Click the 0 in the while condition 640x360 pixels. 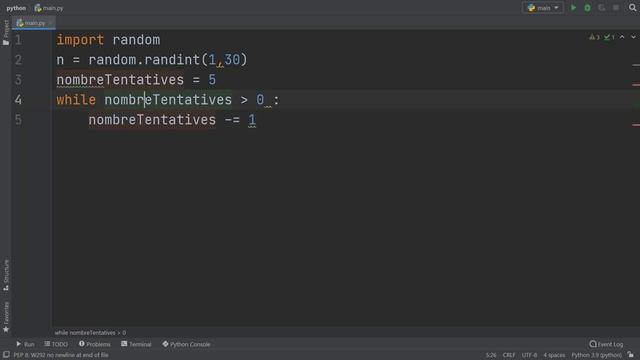pyautogui.click(x=260, y=100)
